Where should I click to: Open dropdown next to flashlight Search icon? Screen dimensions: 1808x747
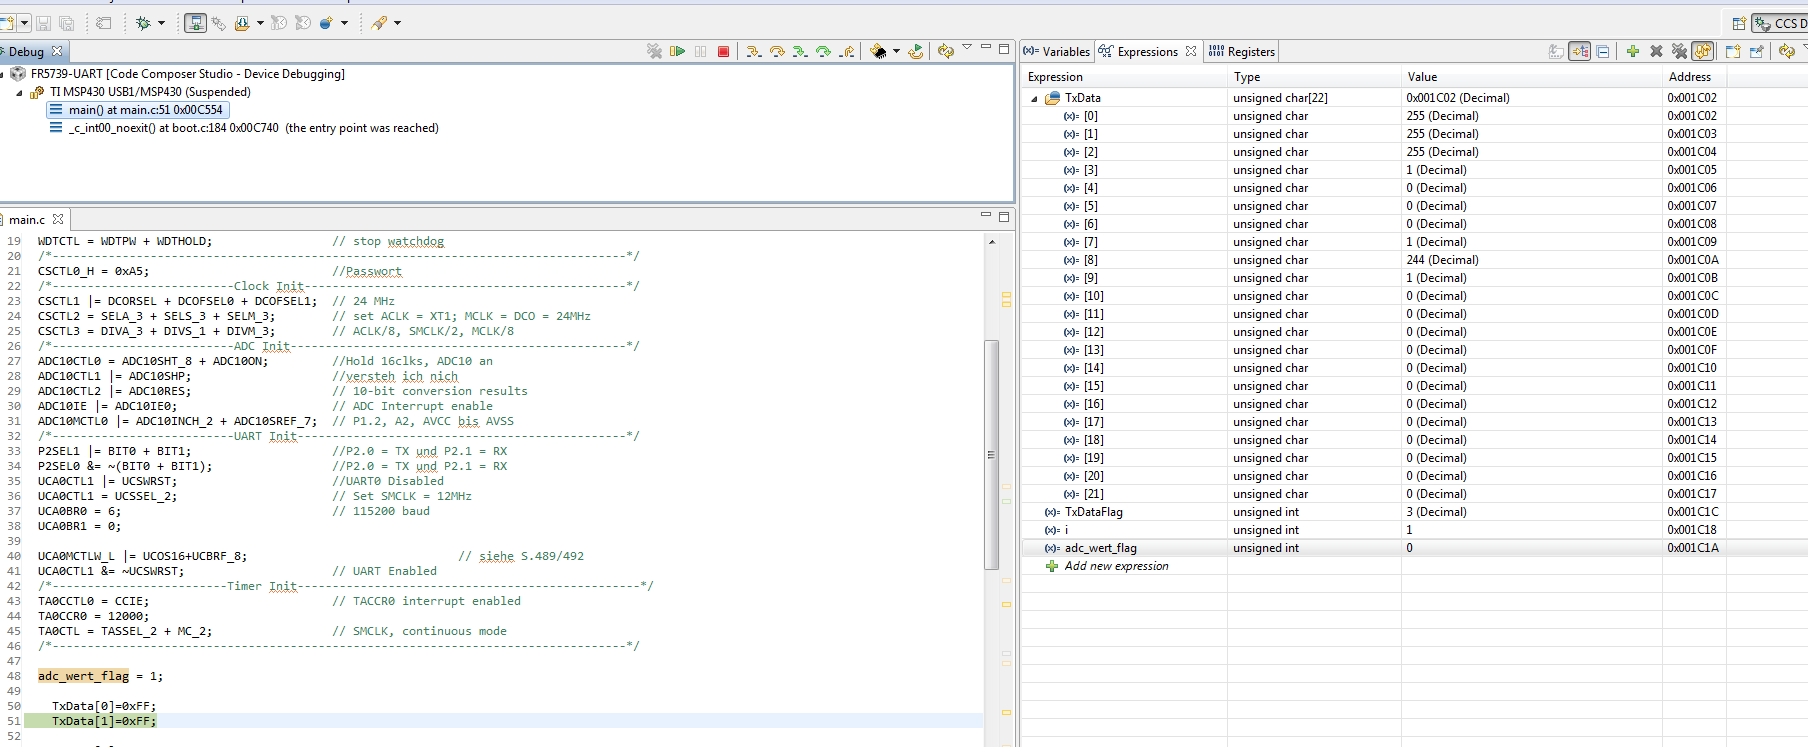397,22
